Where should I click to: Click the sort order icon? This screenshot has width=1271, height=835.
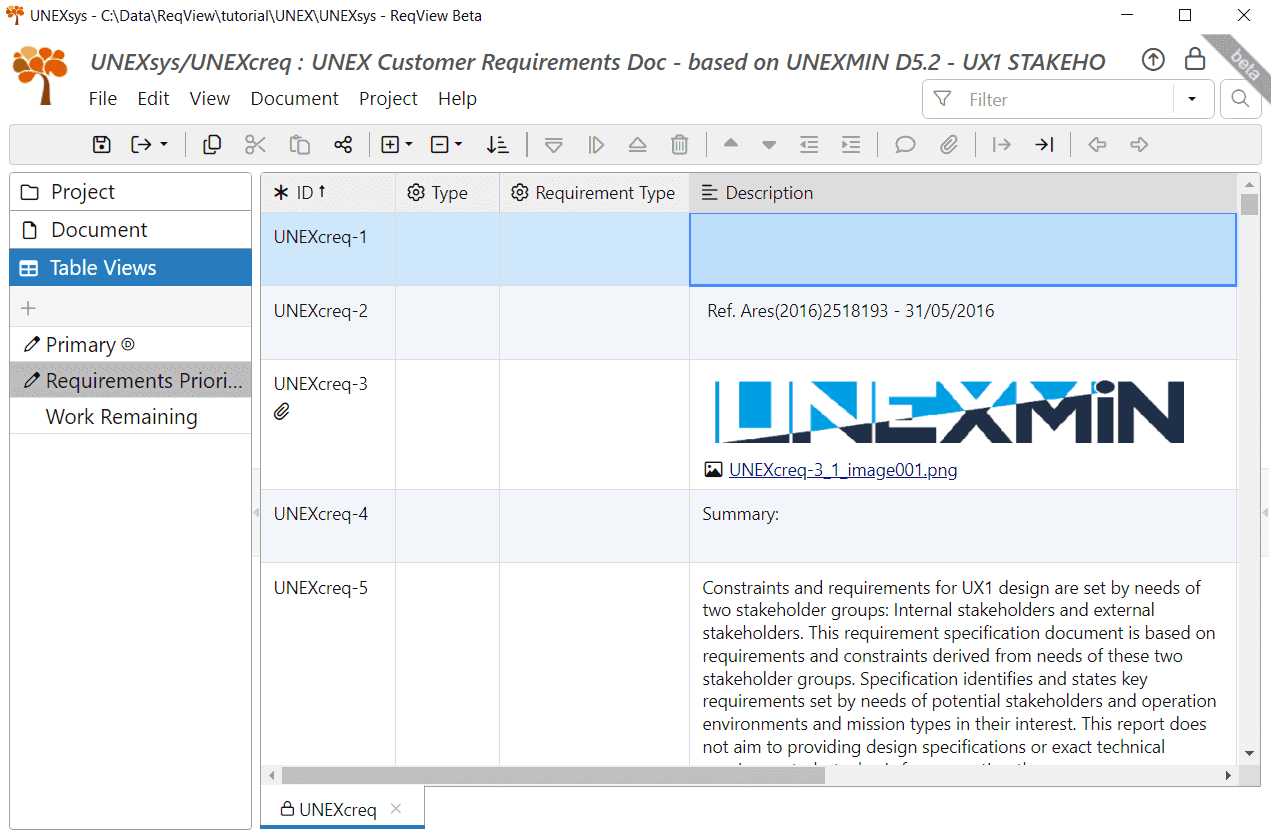497,145
